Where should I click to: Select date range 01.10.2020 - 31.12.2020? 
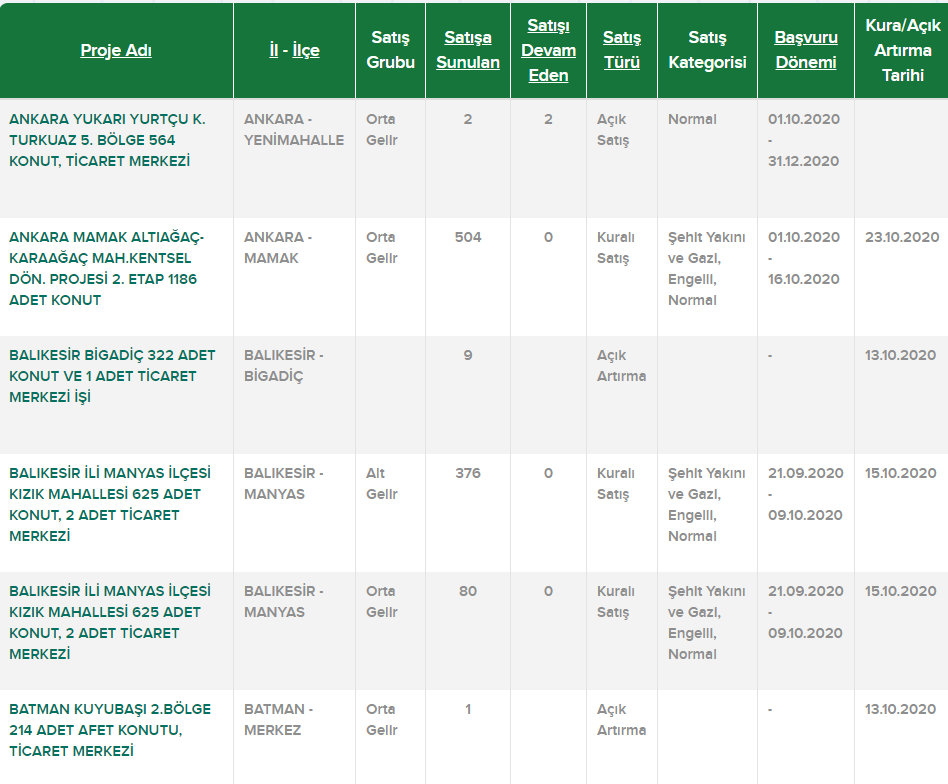[804, 140]
